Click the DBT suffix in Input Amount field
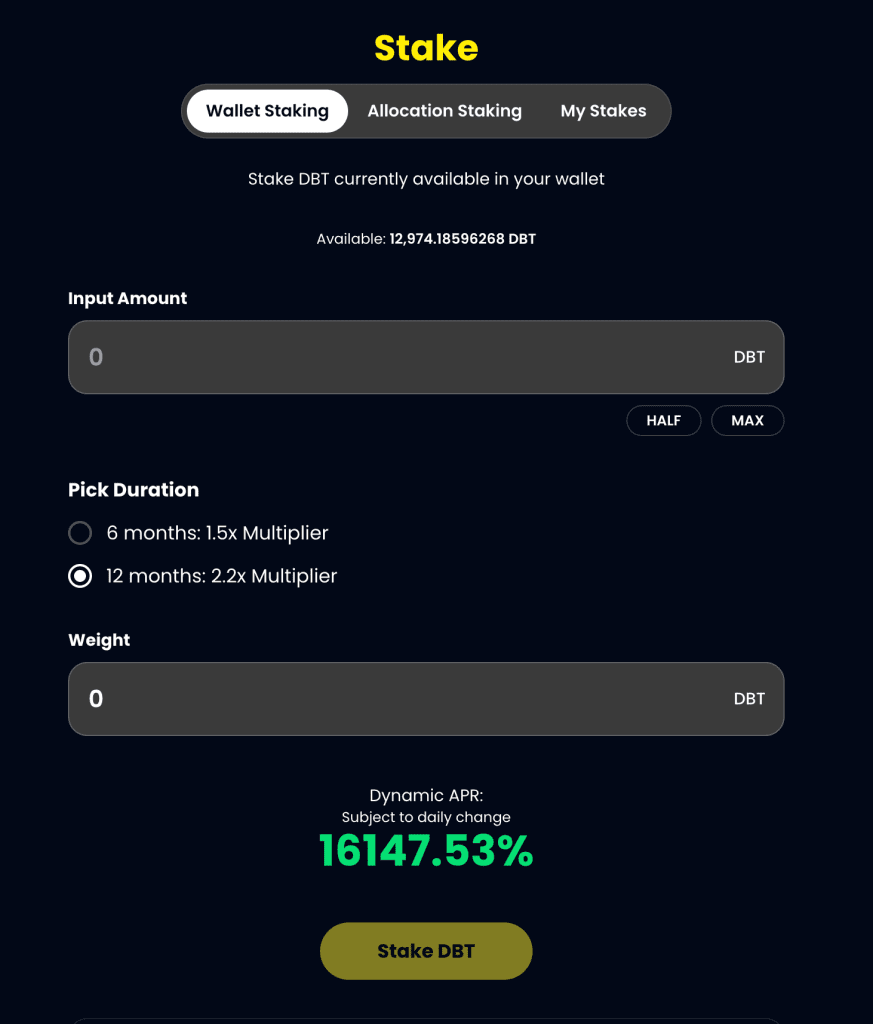Image resolution: width=873 pixels, height=1024 pixels. click(749, 357)
